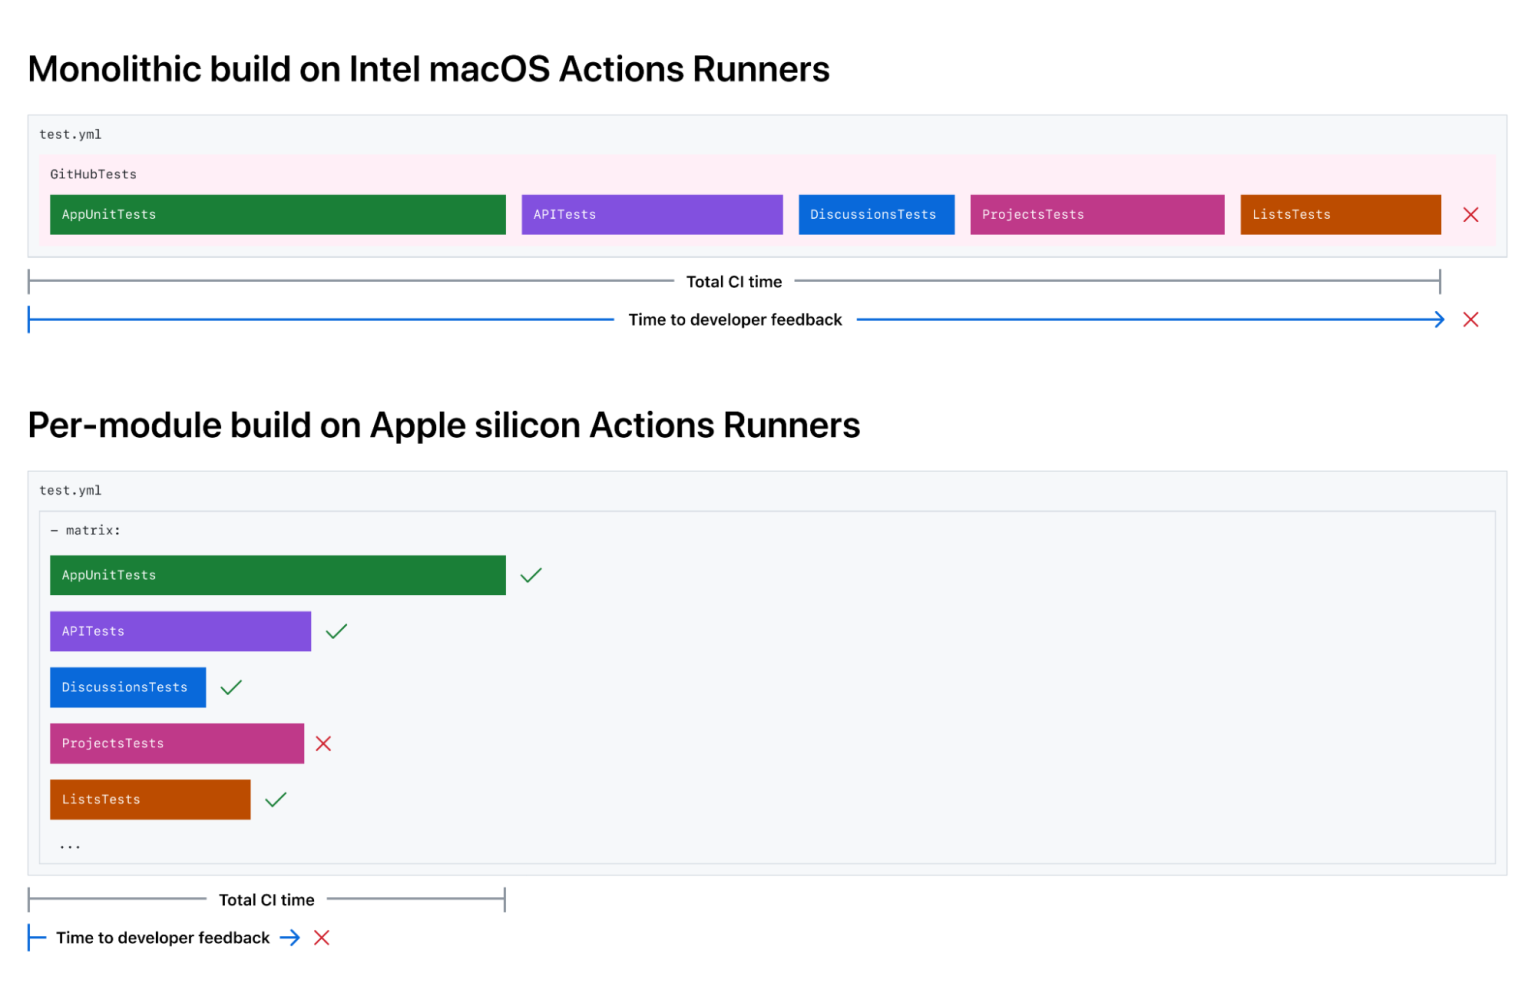Screen dimensions: 1535x993
Task: Click the Total CI time span bar
Action: 734,281
